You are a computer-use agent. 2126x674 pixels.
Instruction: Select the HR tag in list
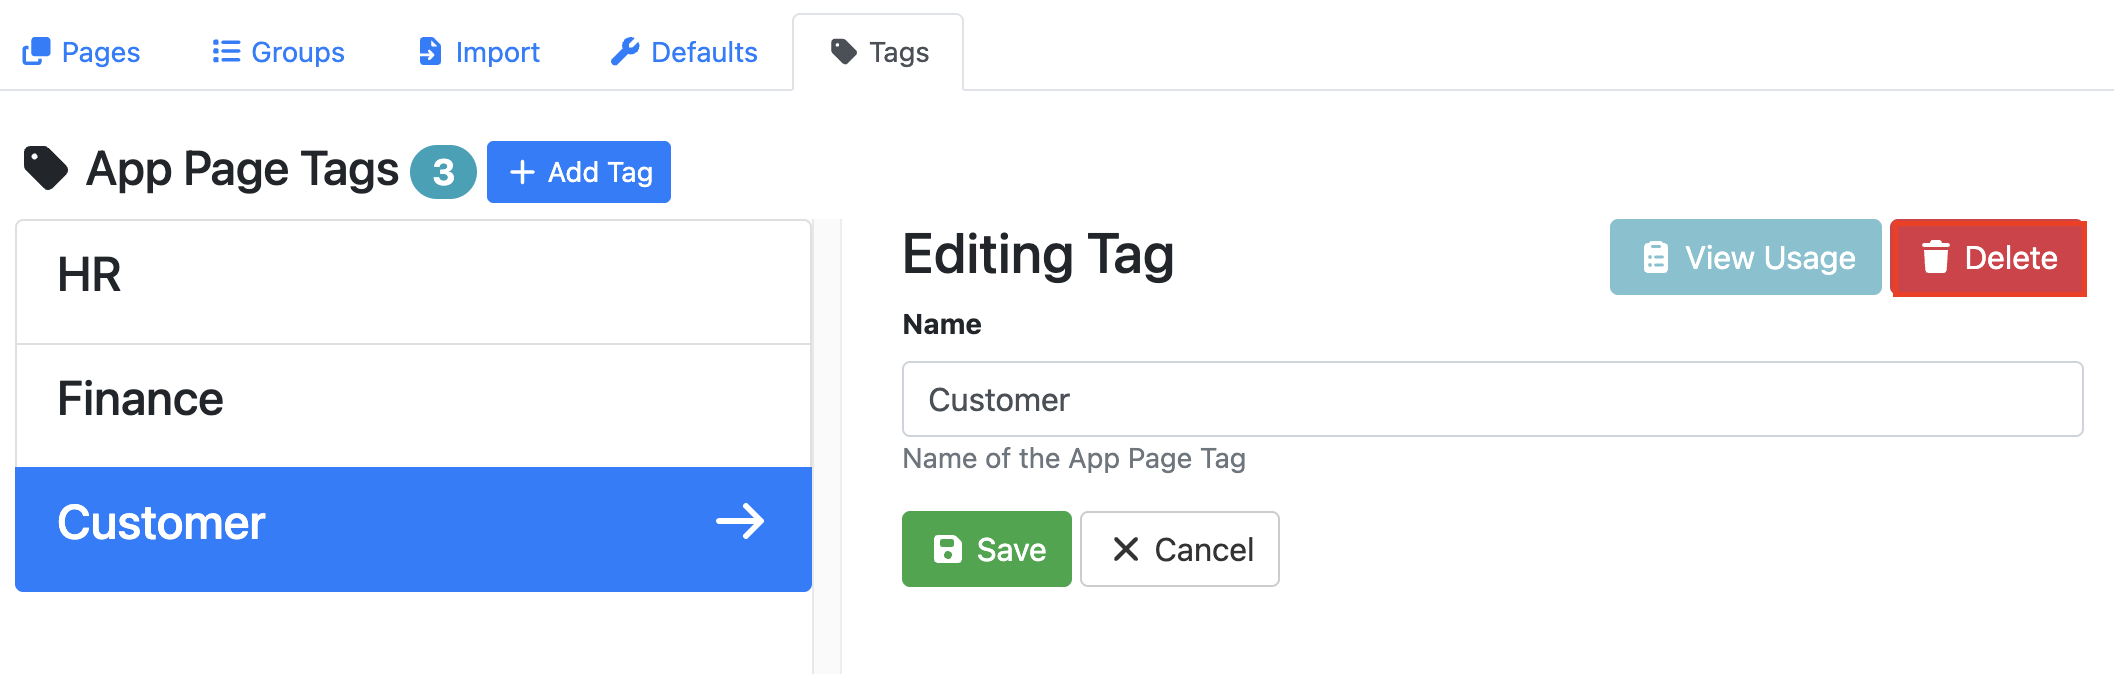coord(413,282)
